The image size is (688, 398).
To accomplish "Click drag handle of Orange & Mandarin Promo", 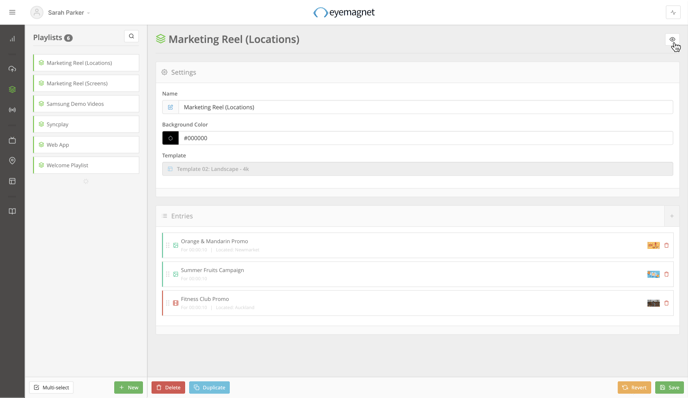I will (168, 245).
